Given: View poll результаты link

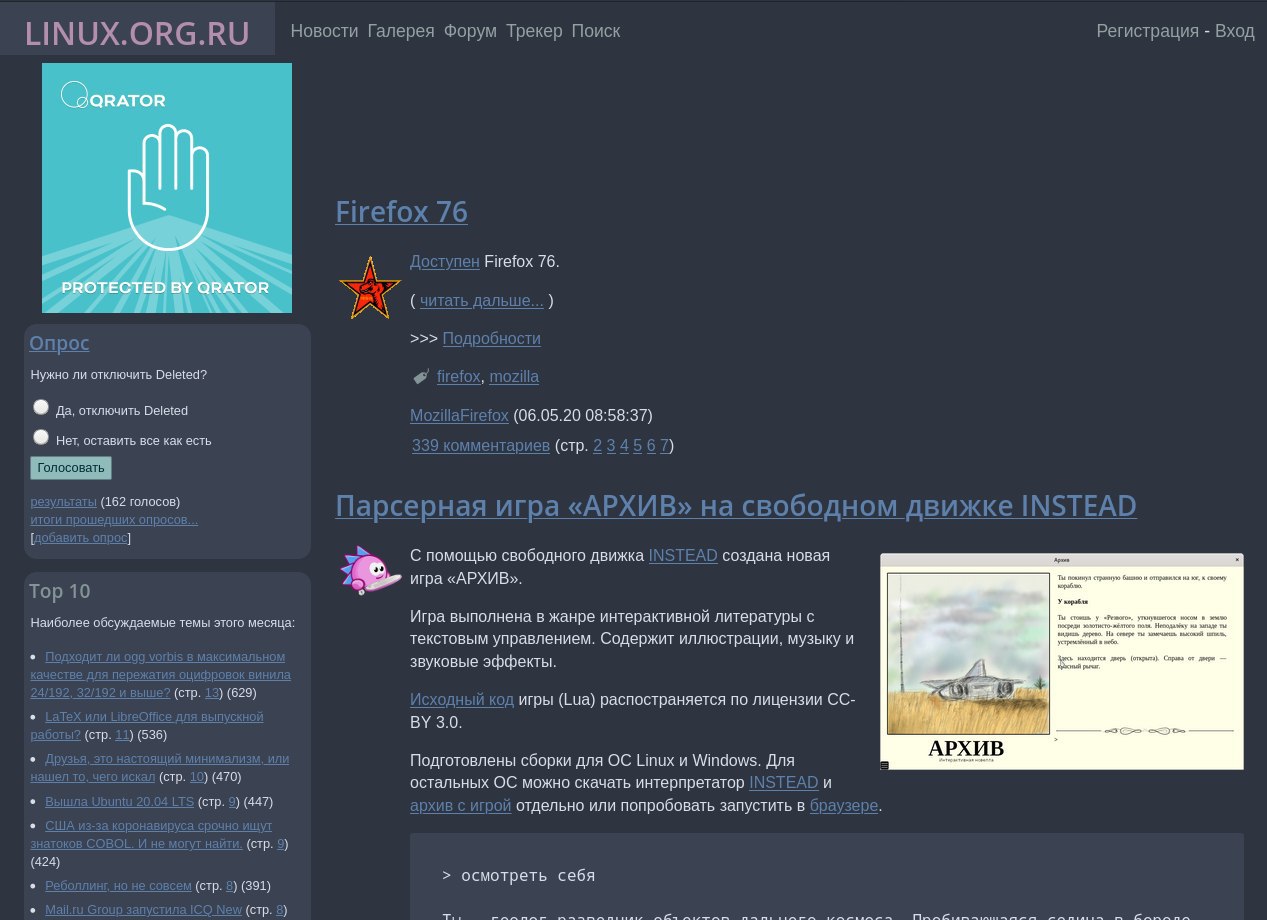Looking at the screenshot, I should [64, 502].
